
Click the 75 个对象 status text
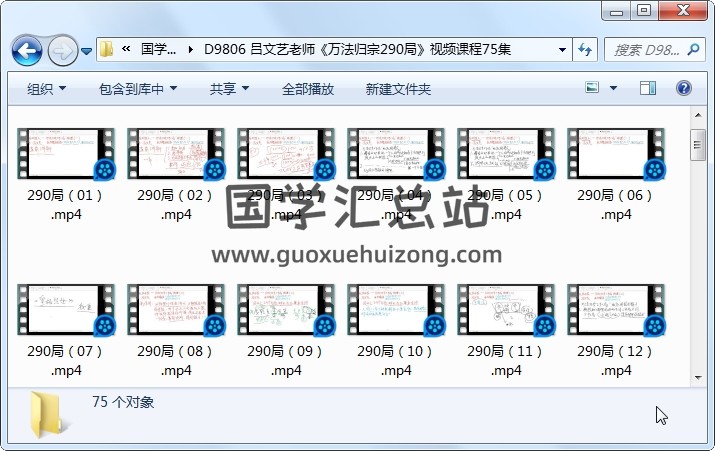click(x=123, y=402)
